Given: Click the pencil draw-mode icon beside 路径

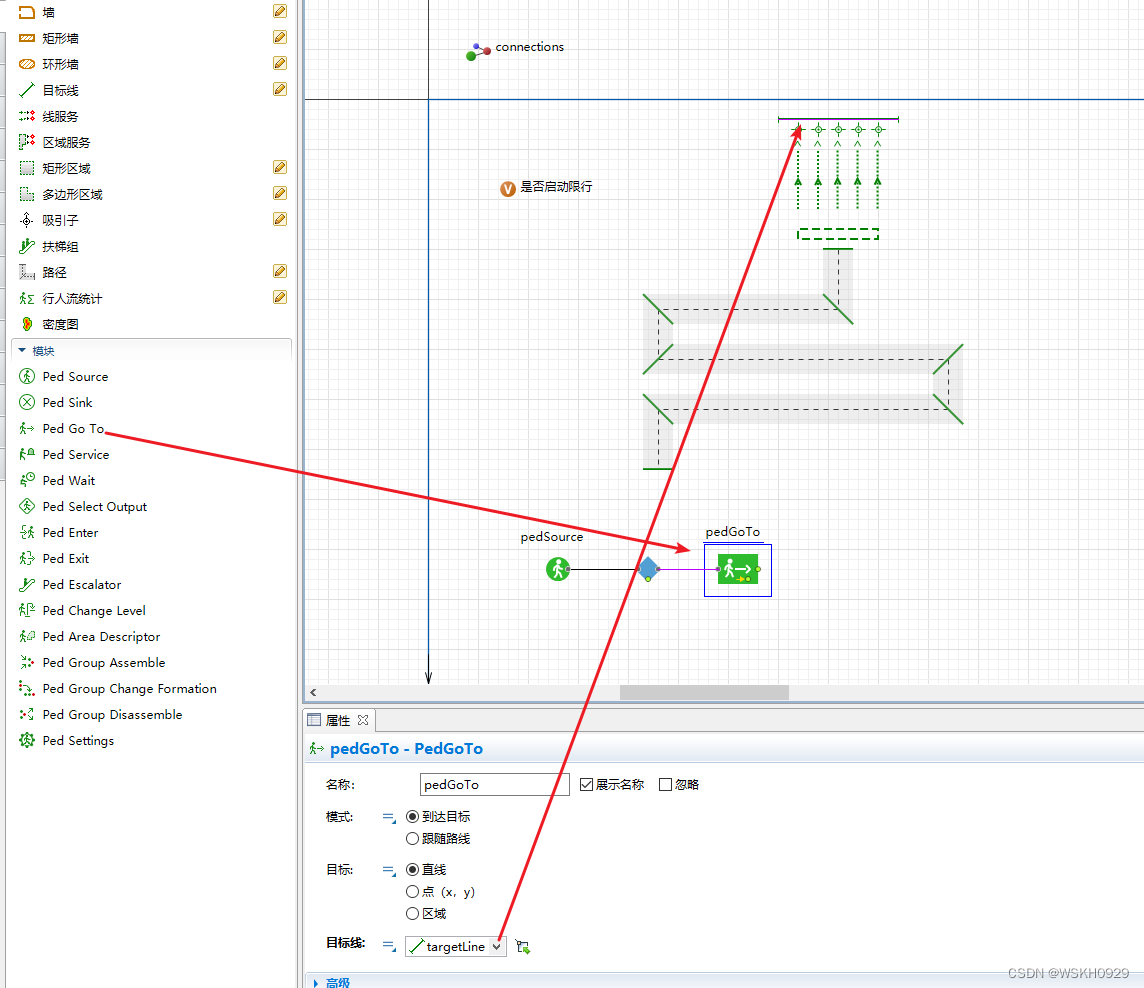Looking at the screenshot, I should coord(280,271).
